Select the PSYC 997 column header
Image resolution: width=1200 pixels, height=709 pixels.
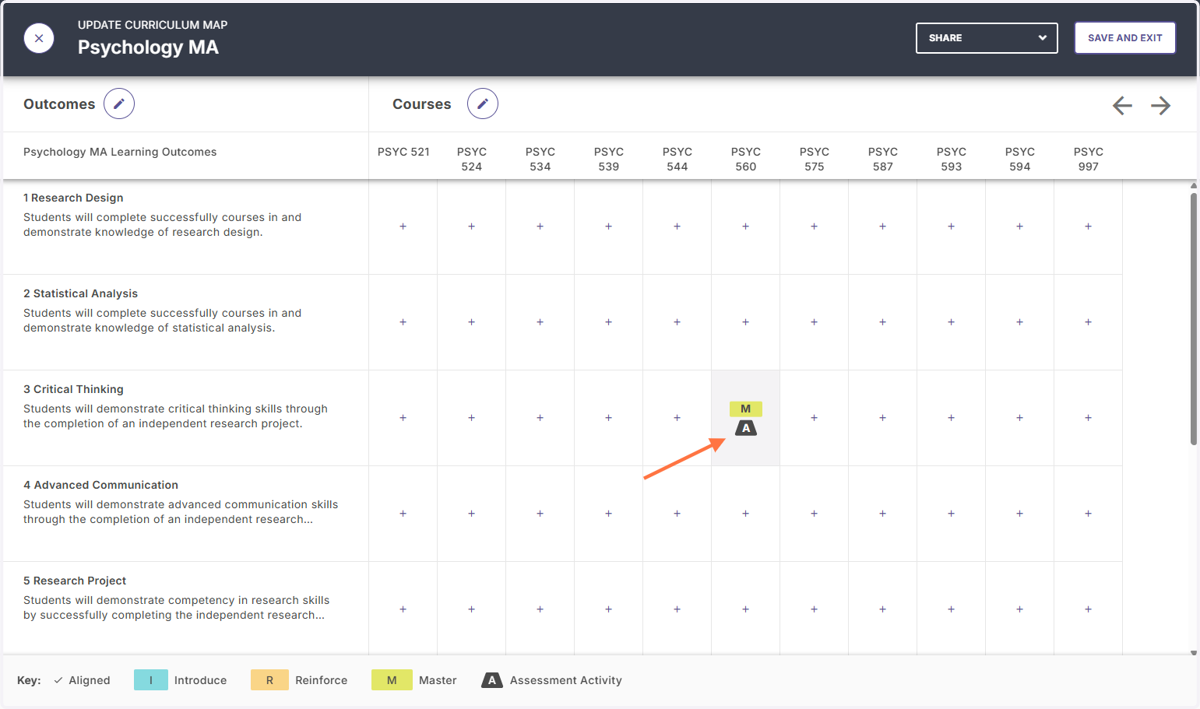pyautogui.click(x=1088, y=159)
